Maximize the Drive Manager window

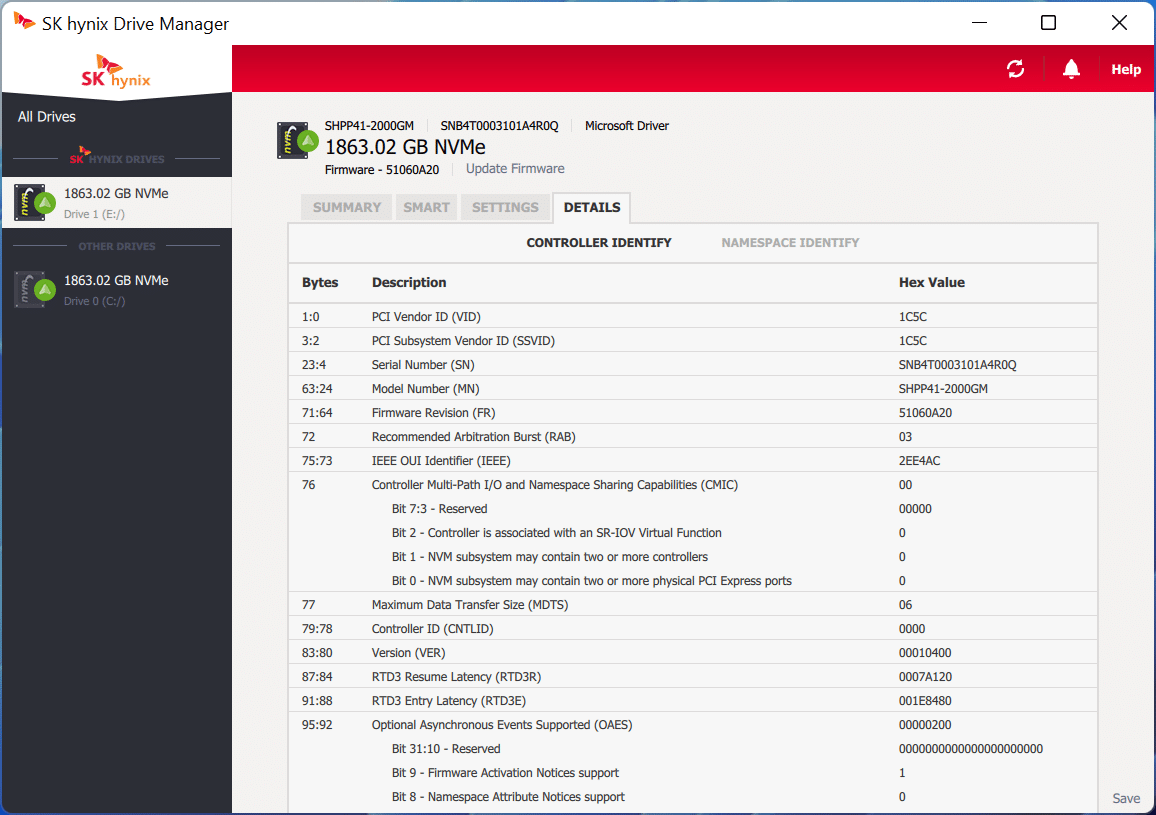(1048, 22)
